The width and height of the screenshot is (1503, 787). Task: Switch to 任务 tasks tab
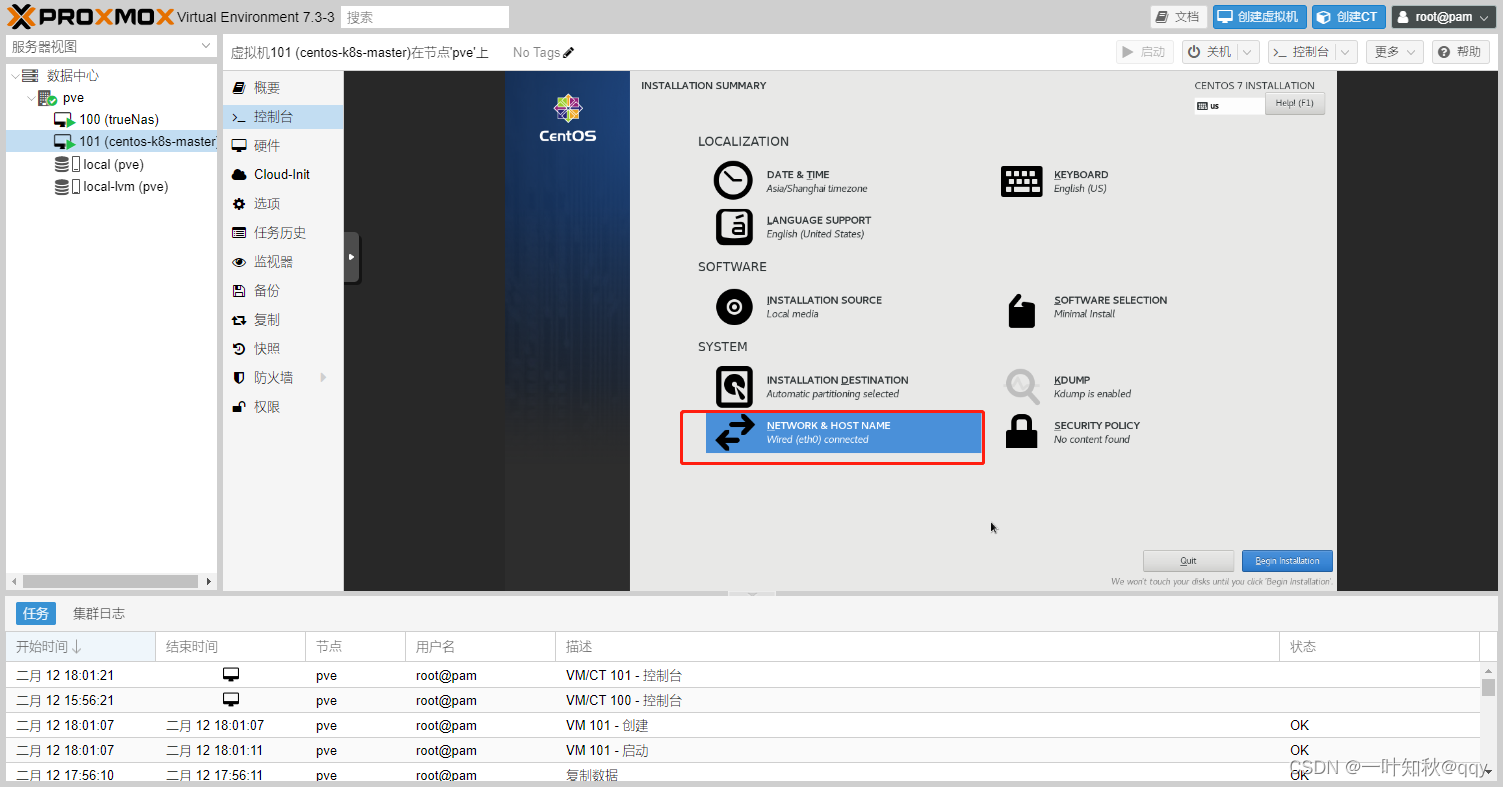(36, 614)
